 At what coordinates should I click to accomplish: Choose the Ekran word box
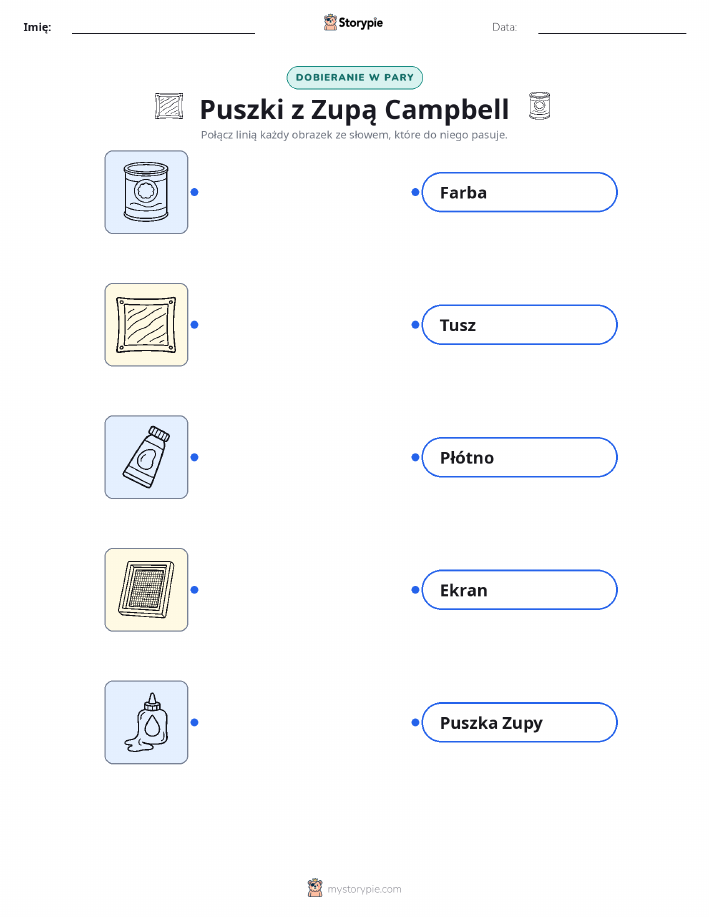(x=519, y=590)
